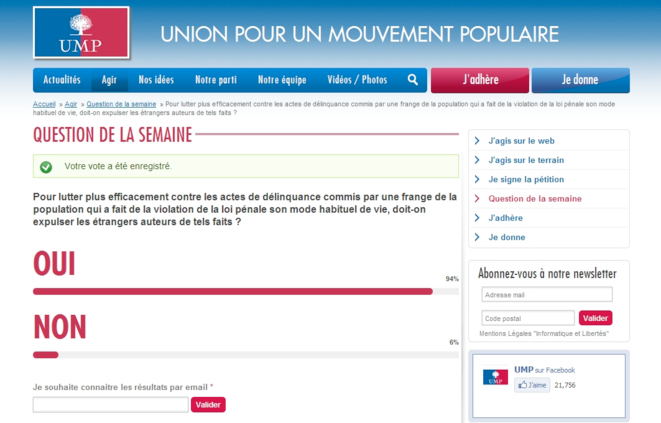Click the UMP Facebook page thumbnail
This screenshot has width=661, height=423.
[x=495, y=377]
